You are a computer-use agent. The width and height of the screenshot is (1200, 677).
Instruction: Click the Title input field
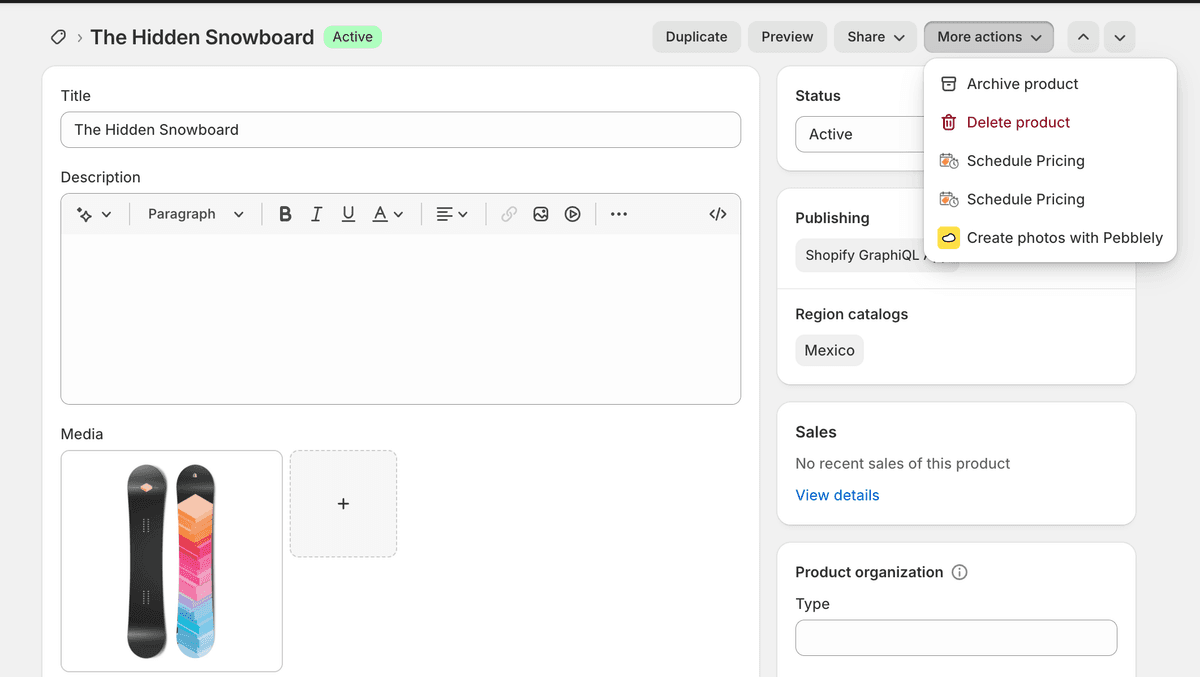pyautogui.click(x=400, y=130)
